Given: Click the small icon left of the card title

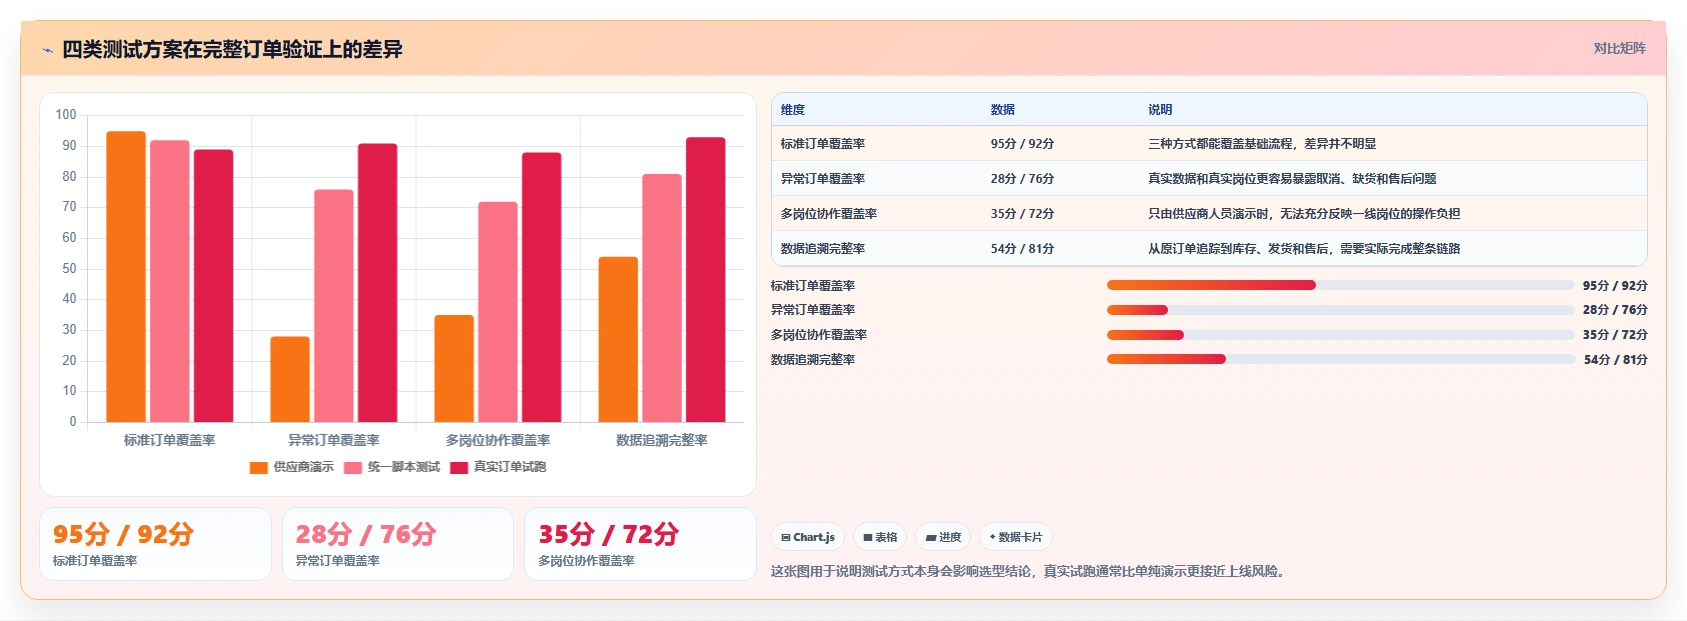Looking at the screenshot, I should click(x=47, y=50).
